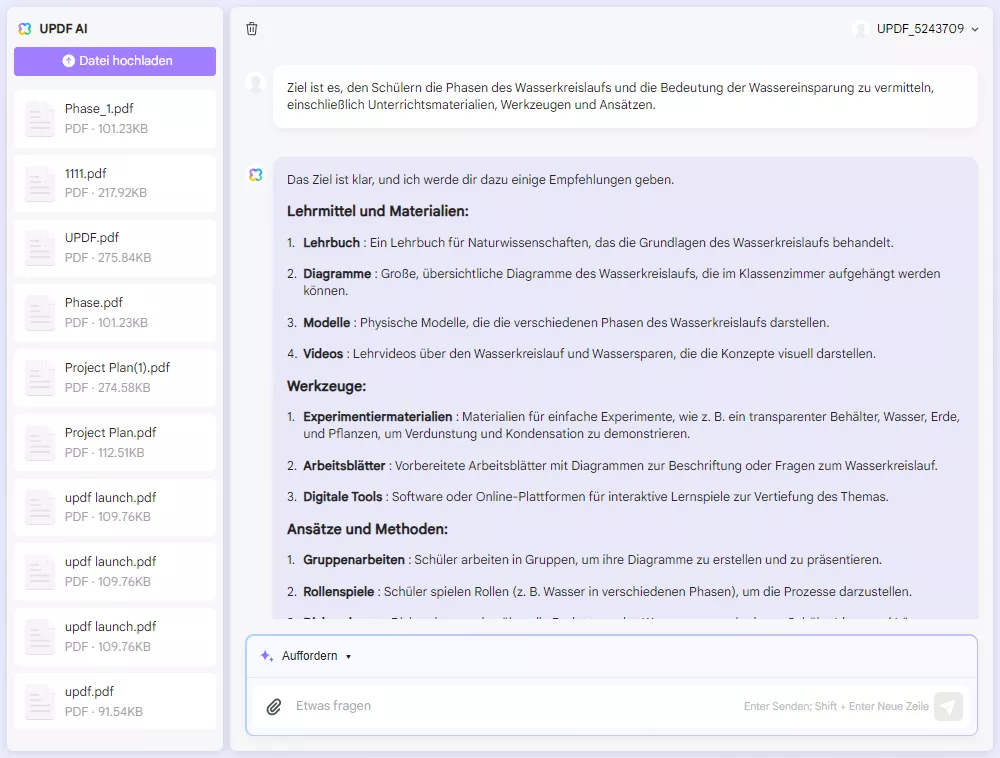Click the file icon of UPDF.pdf

tap(40, 248)
